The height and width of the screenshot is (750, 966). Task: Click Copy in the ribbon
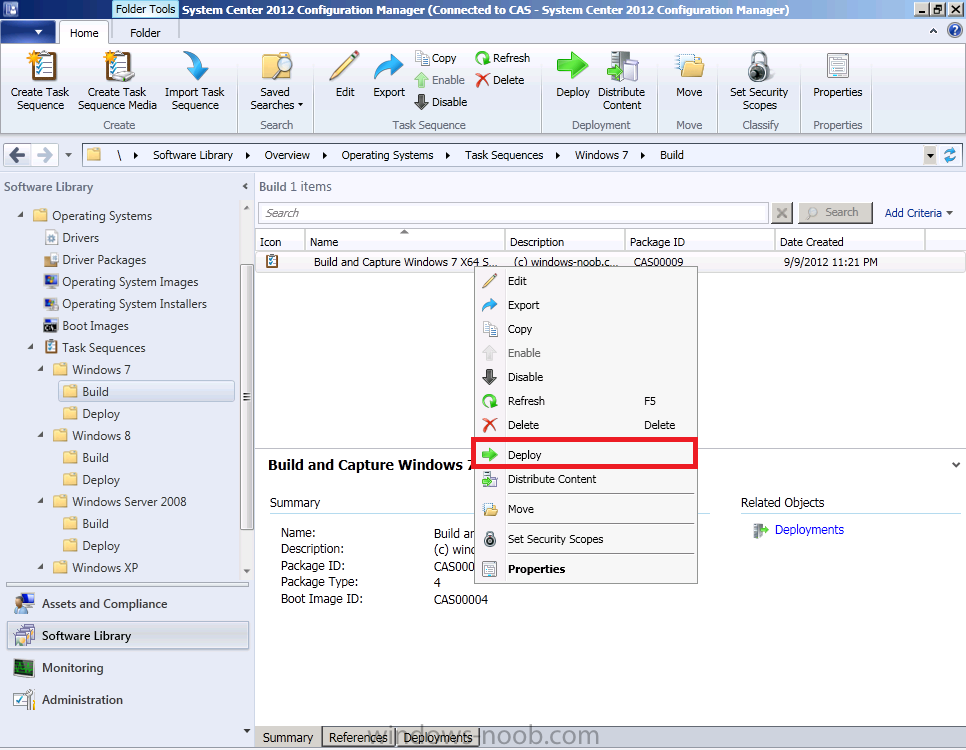(436, 58)
